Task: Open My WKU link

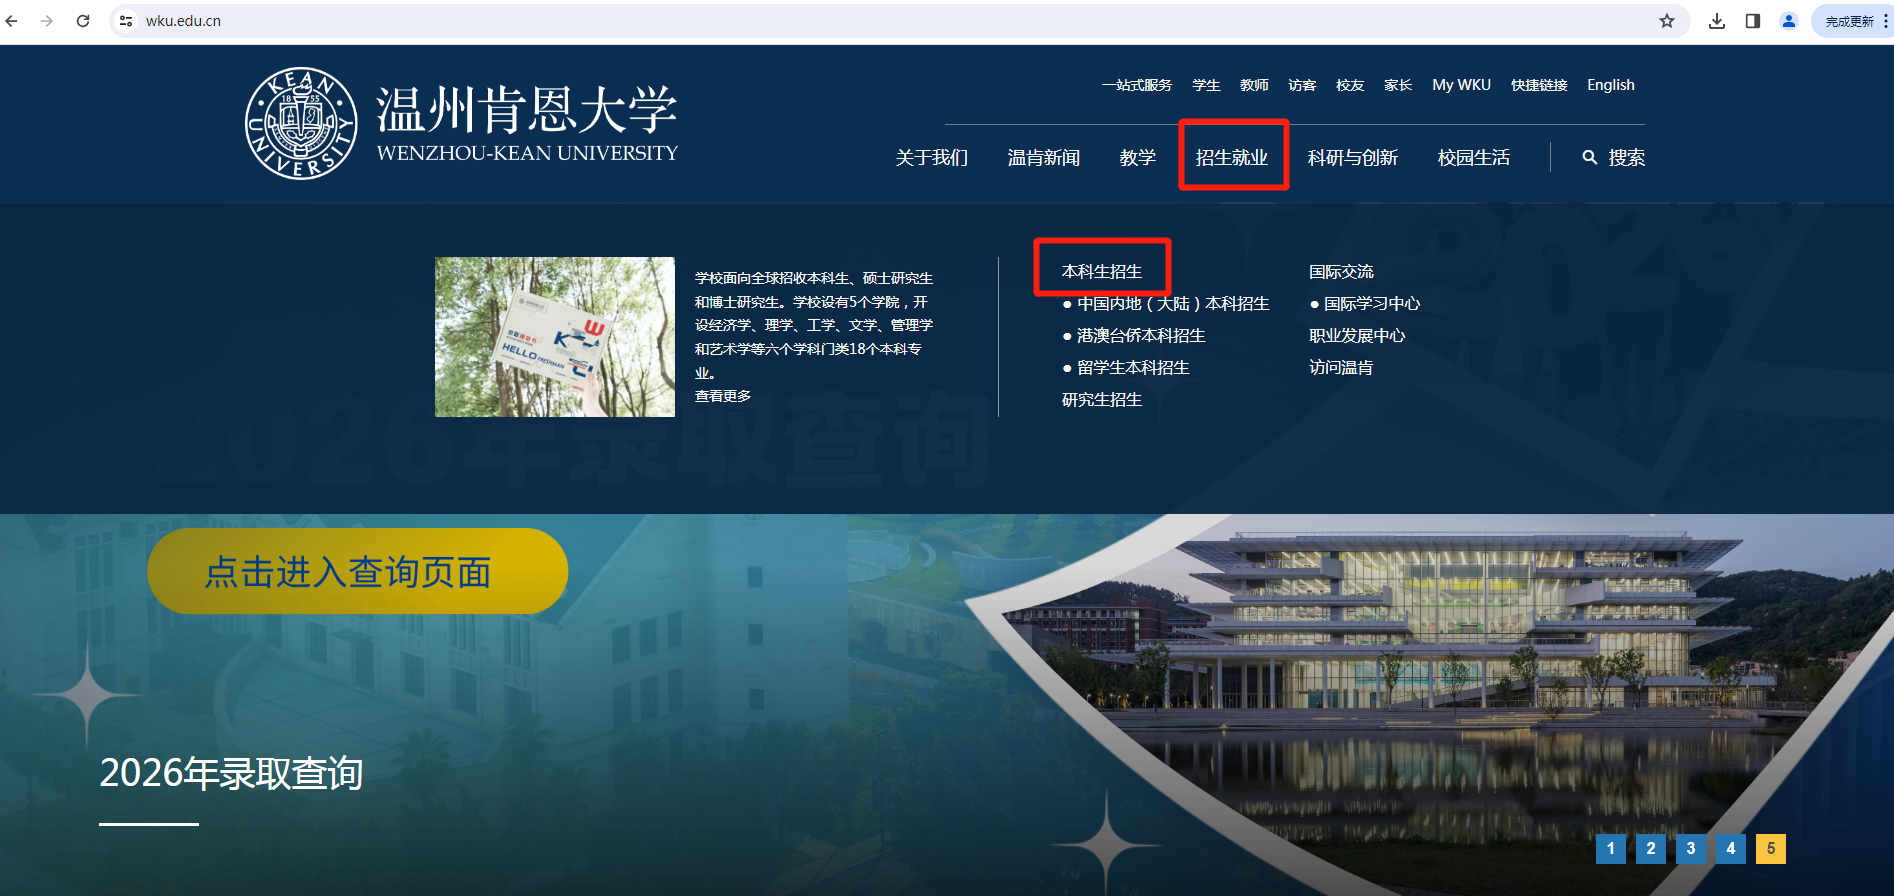Action: pos(1461,85)
